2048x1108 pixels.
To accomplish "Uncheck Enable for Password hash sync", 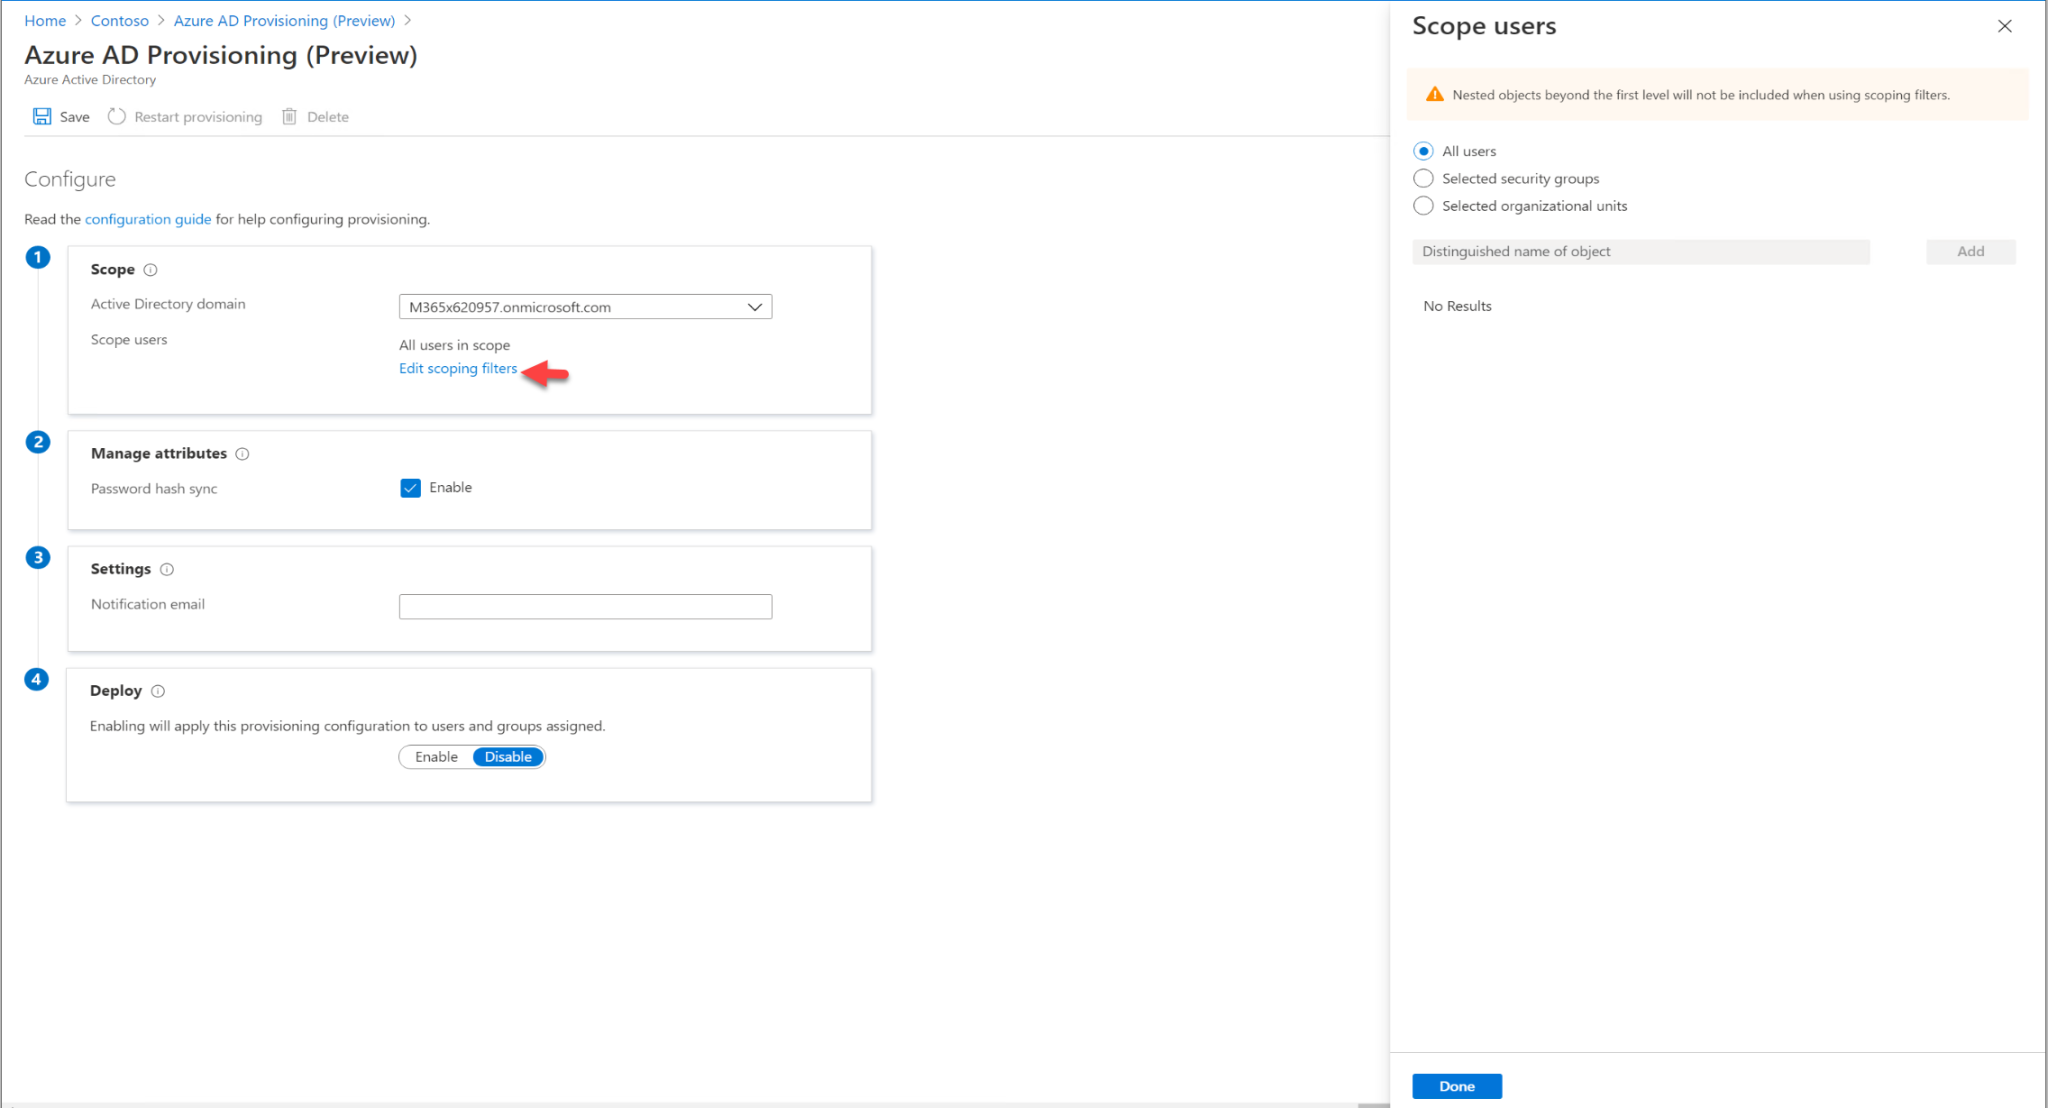I will pos(410,487).
